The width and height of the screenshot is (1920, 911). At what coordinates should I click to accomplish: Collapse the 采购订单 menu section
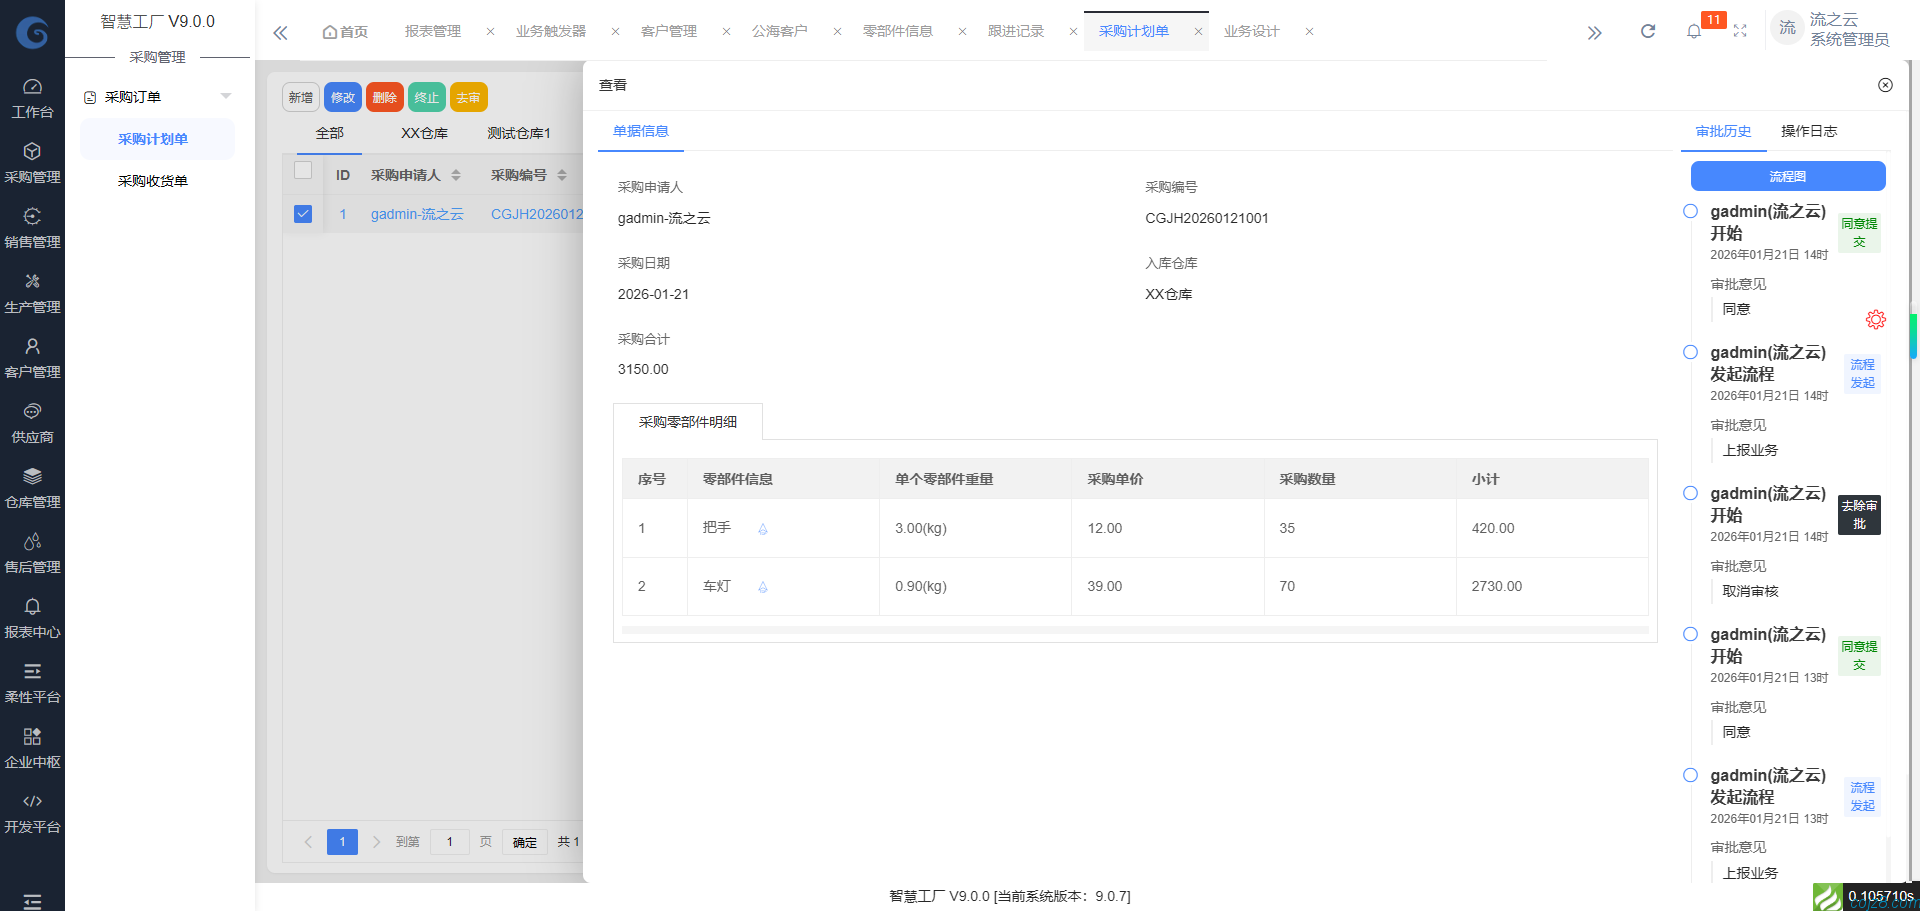[226, 95]
